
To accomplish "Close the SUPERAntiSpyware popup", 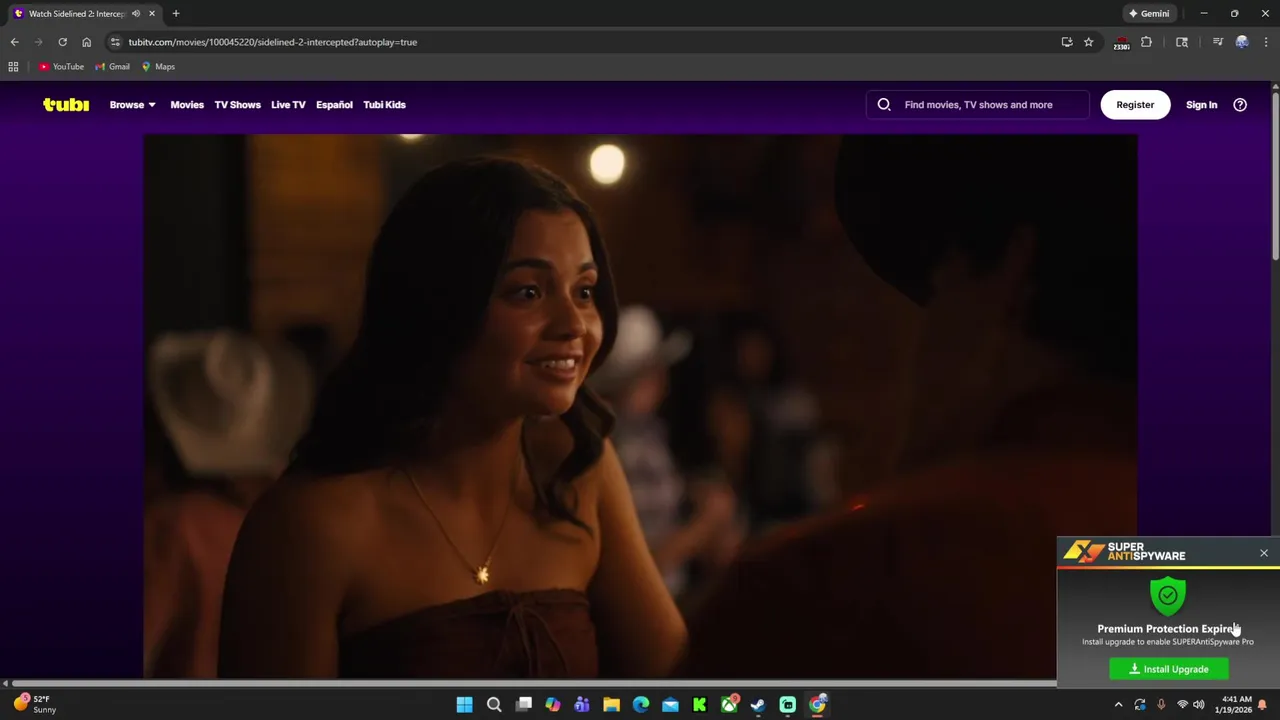I will pos(1264,553).
